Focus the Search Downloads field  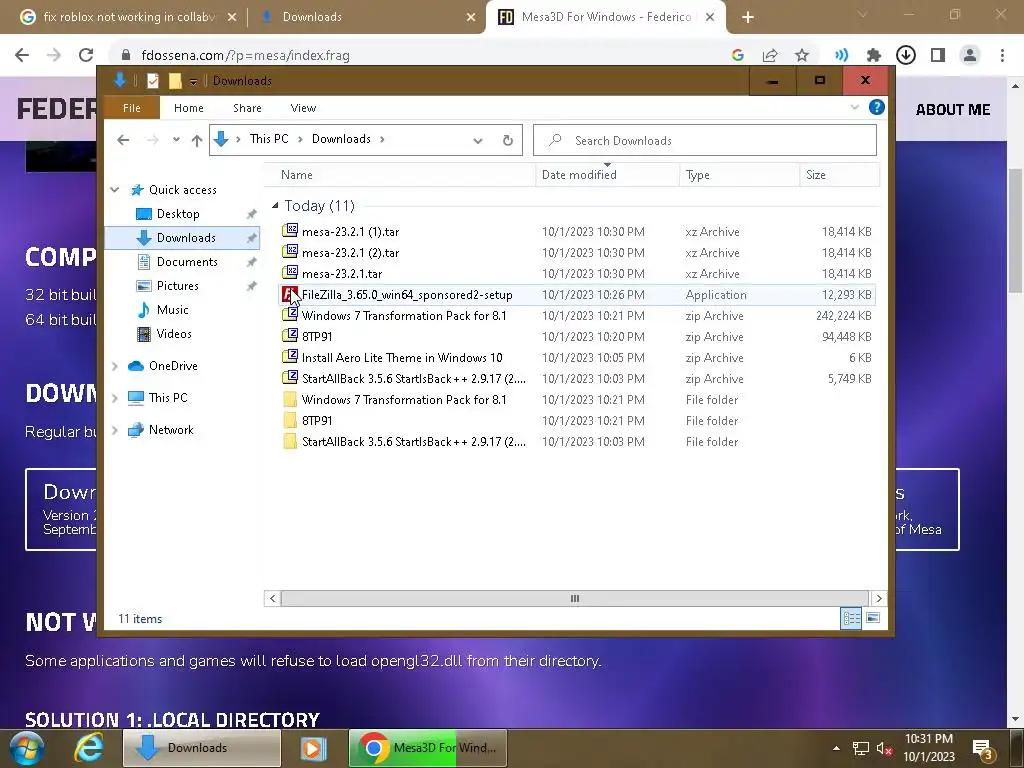tap(705, 140)
